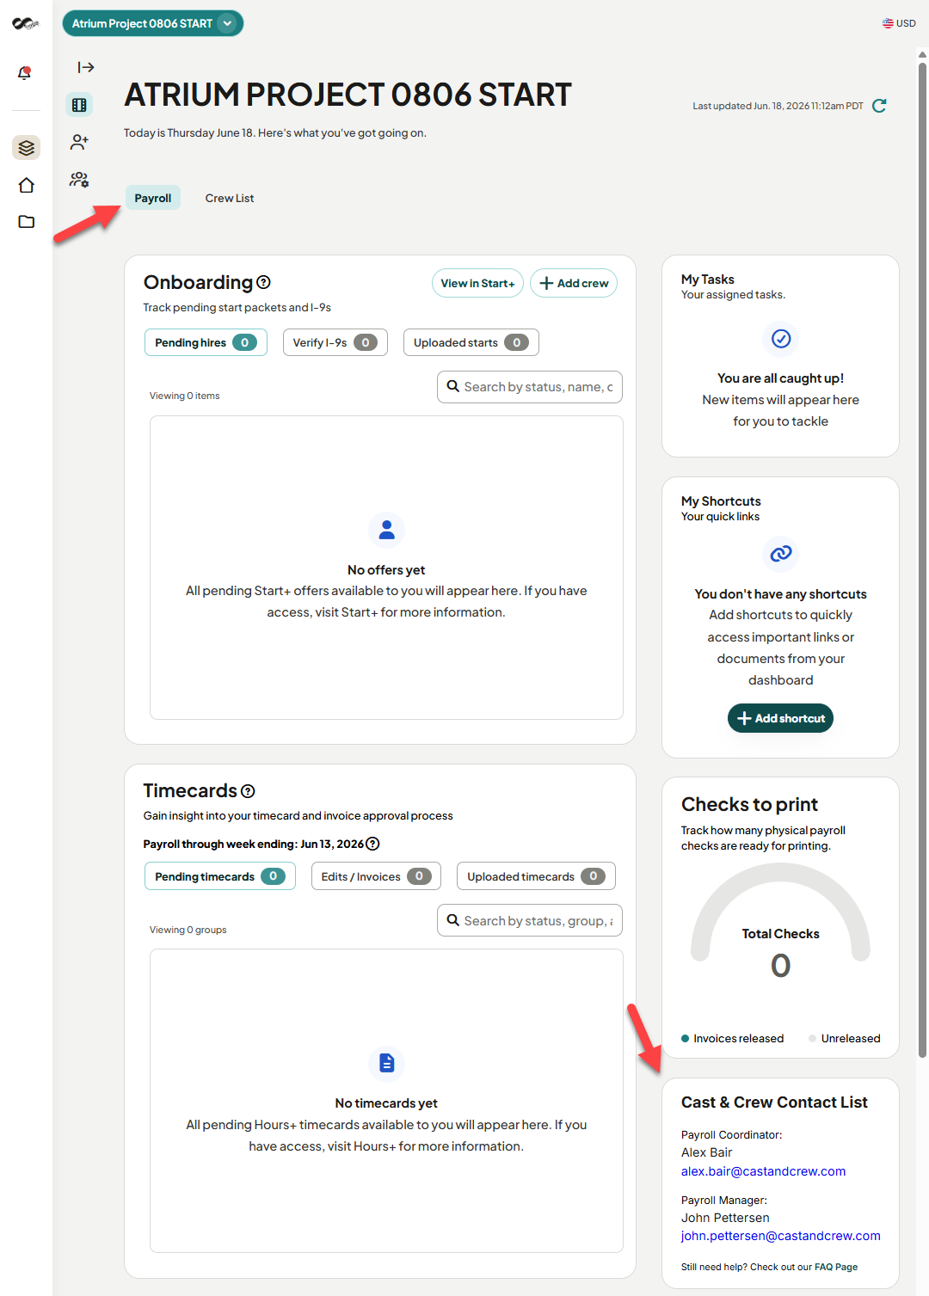Click the blue document icon in Timecards
Image resolution: width=929 pixels, height=1296 pixels.
click(x=387, y=1063)
